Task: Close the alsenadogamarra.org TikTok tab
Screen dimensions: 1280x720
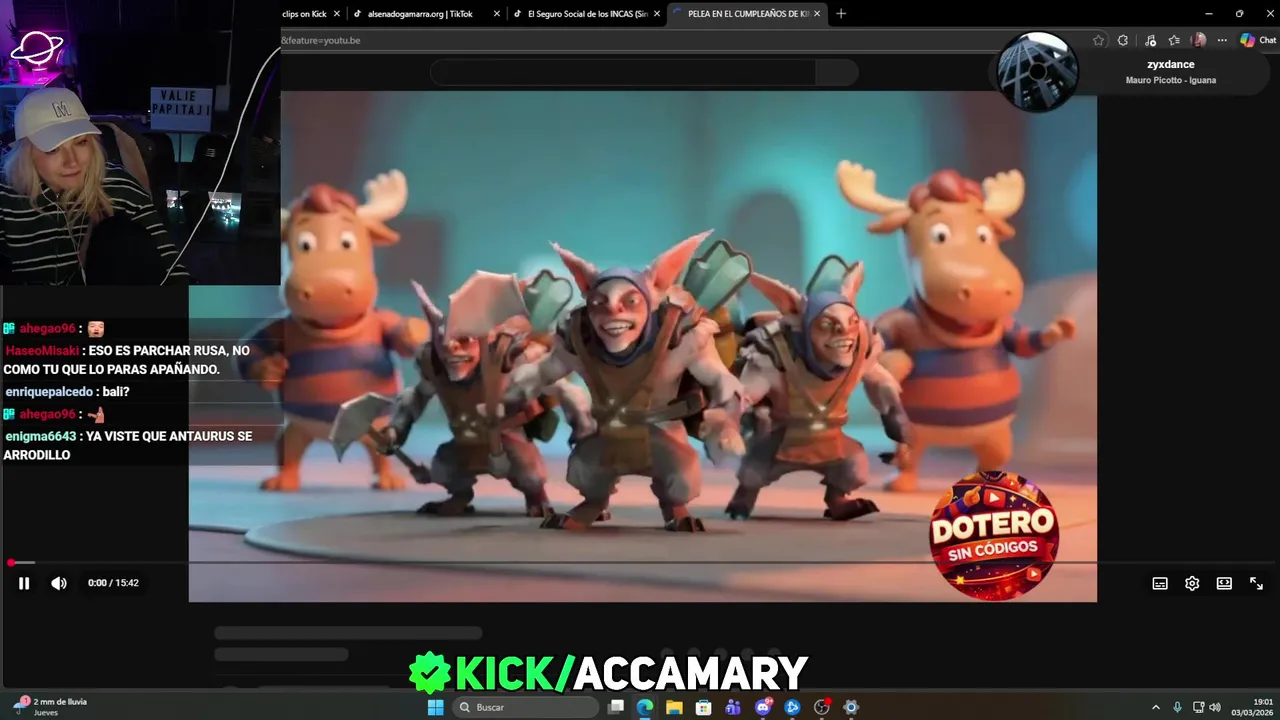Action: [x=497, y=14]
